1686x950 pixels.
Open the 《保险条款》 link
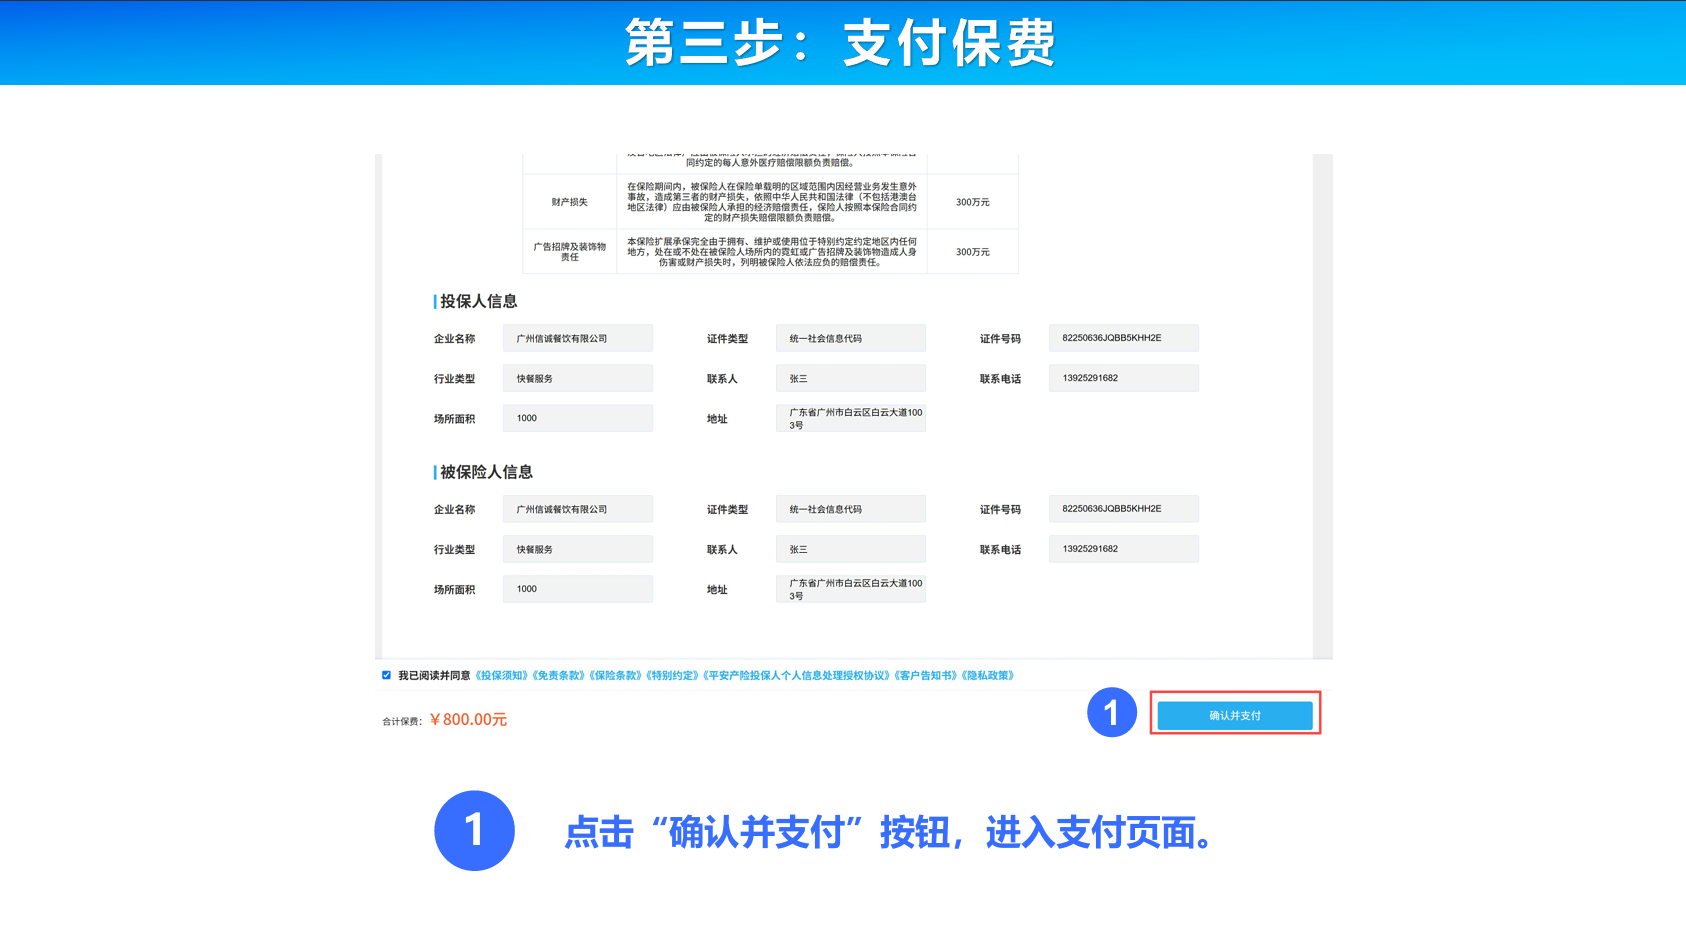(x=616, y=676)
